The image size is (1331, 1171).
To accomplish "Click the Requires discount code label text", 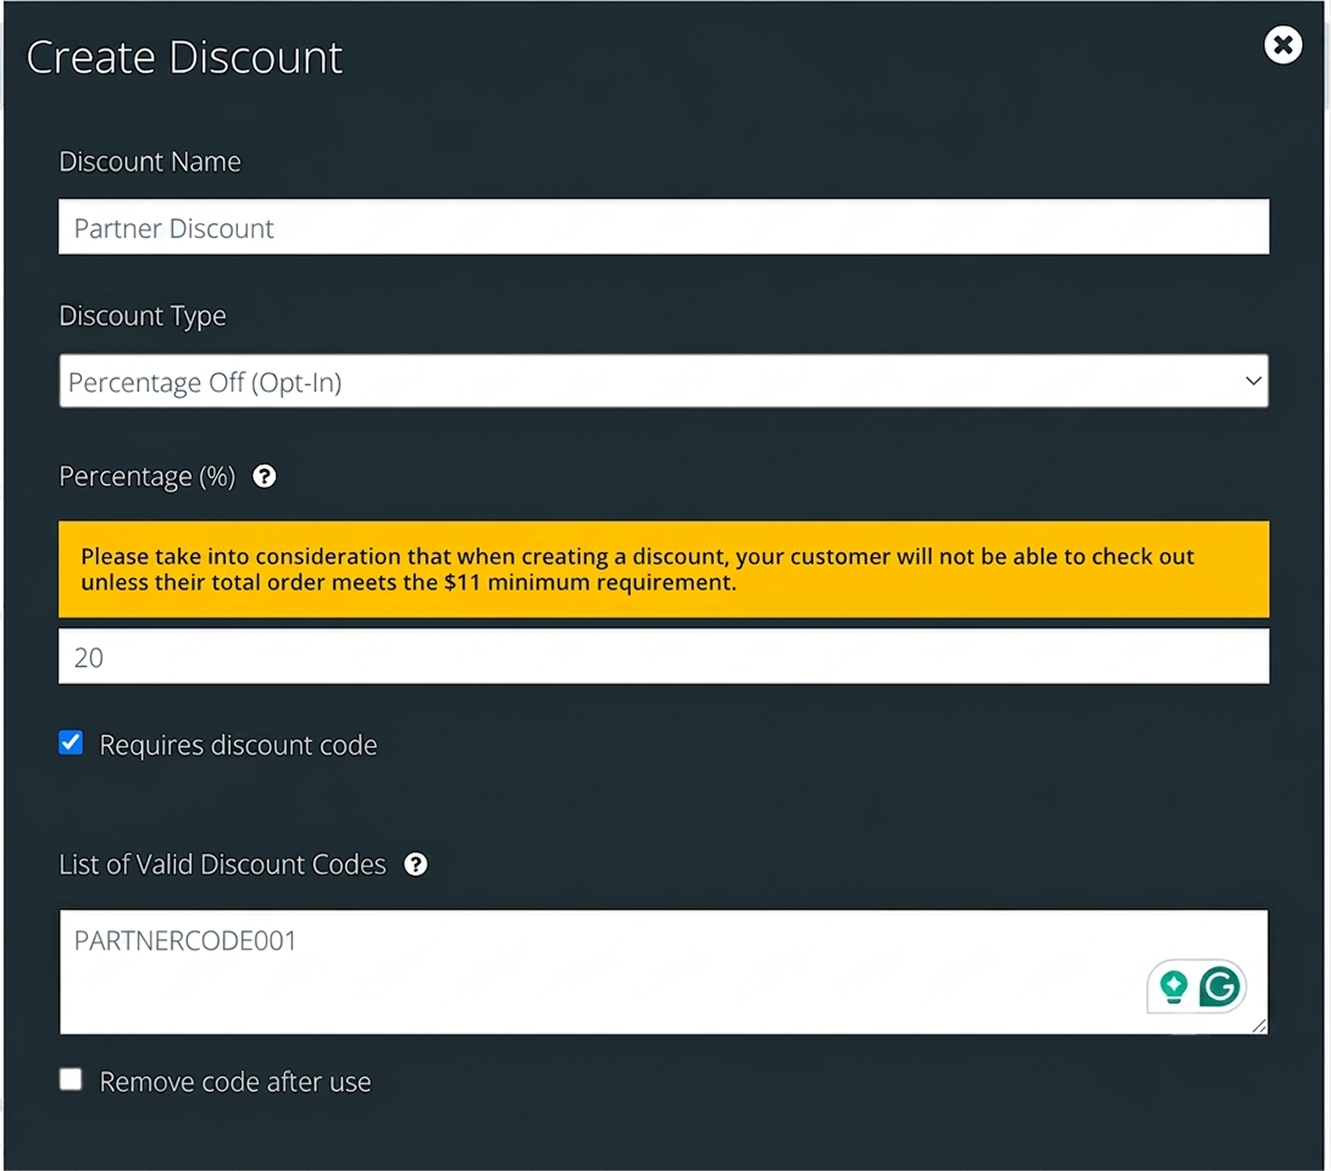I will [238, 745].
